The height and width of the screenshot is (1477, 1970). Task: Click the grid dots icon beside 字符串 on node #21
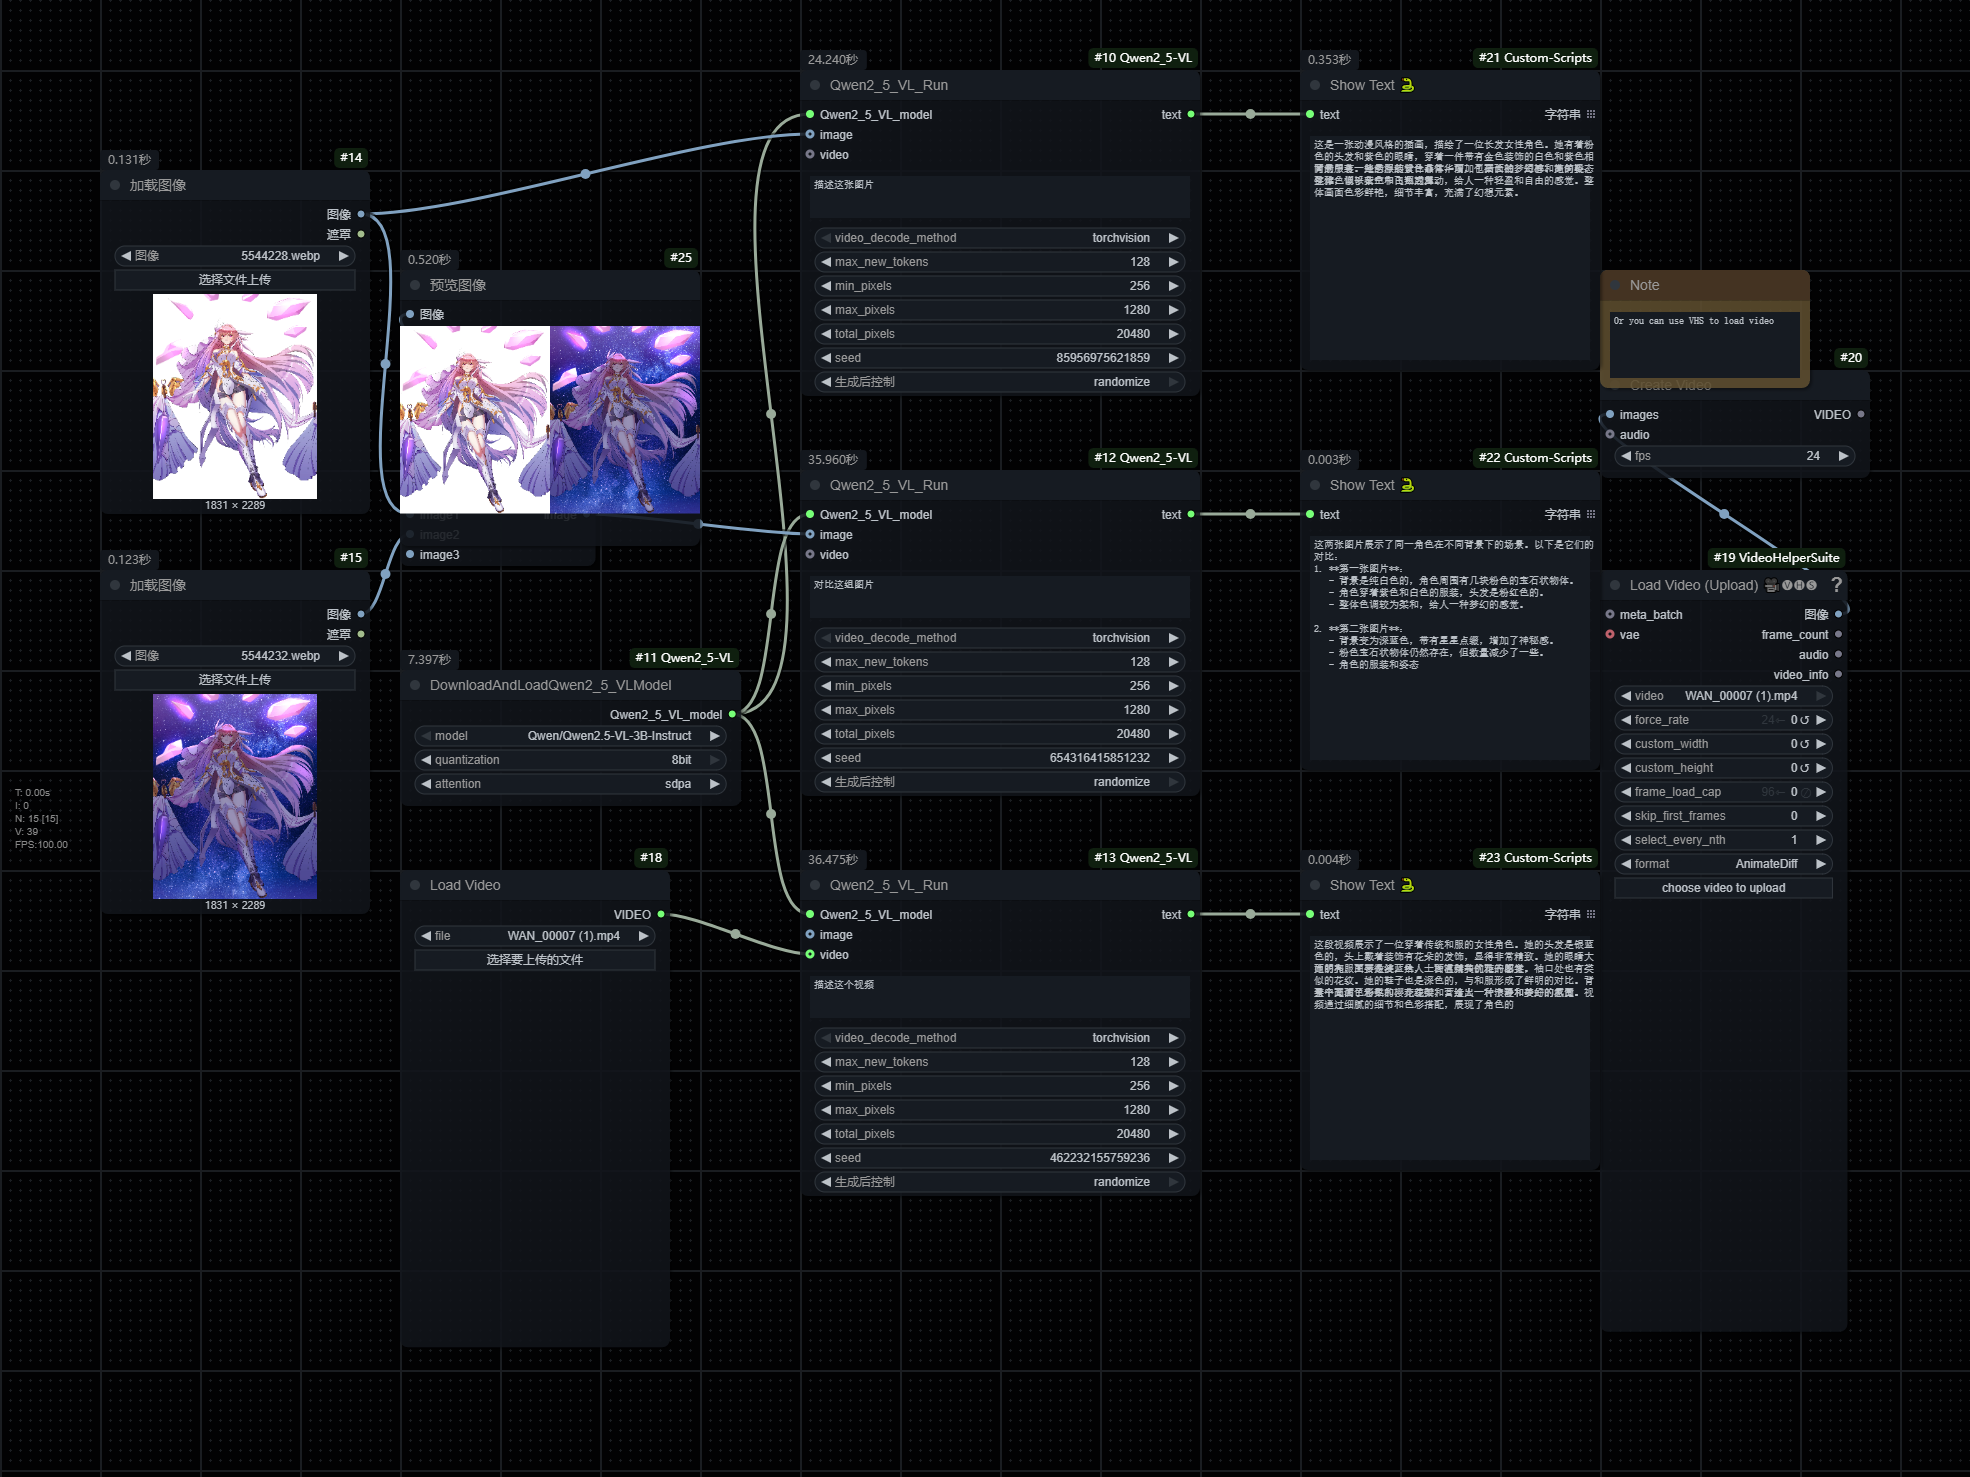(1591, 114)
